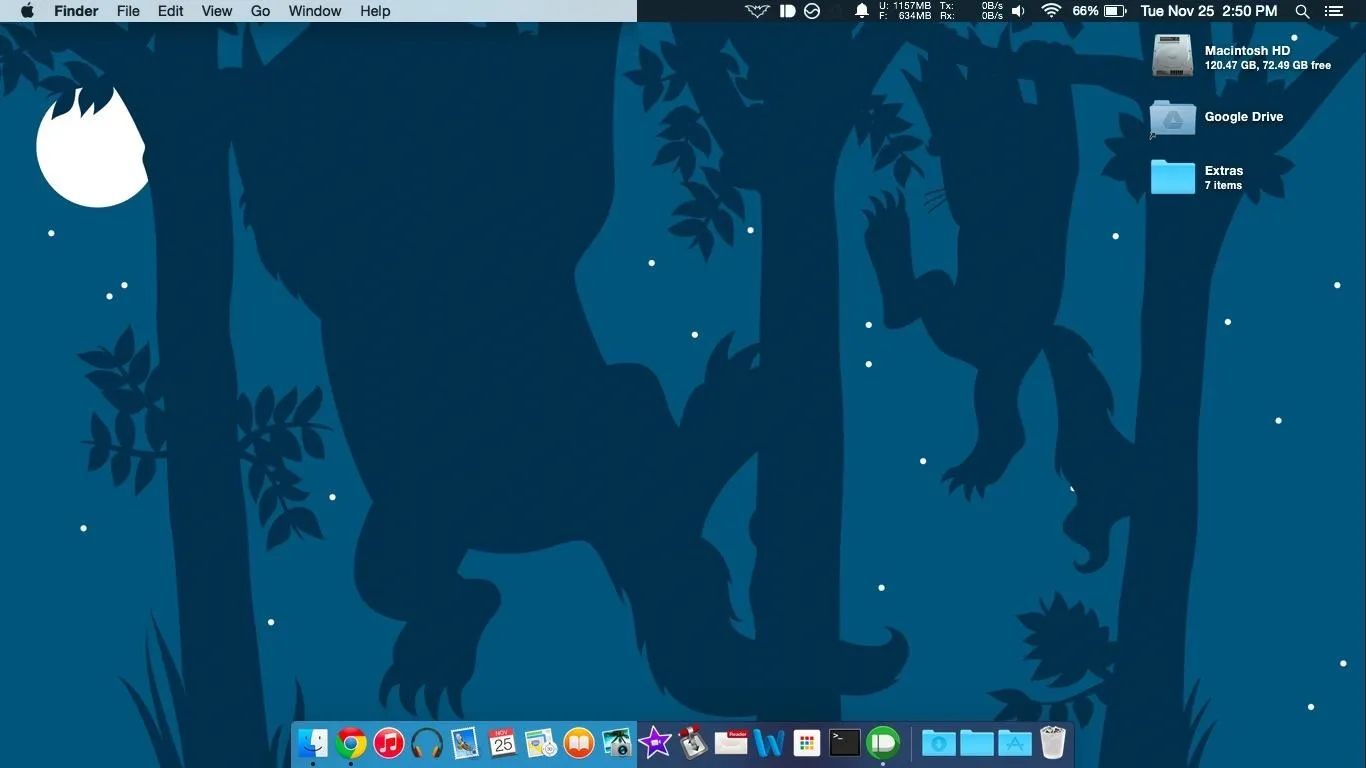Launch iBooks from the Dock
This screenshot has width=1366, height=768.
coord(579,743)
